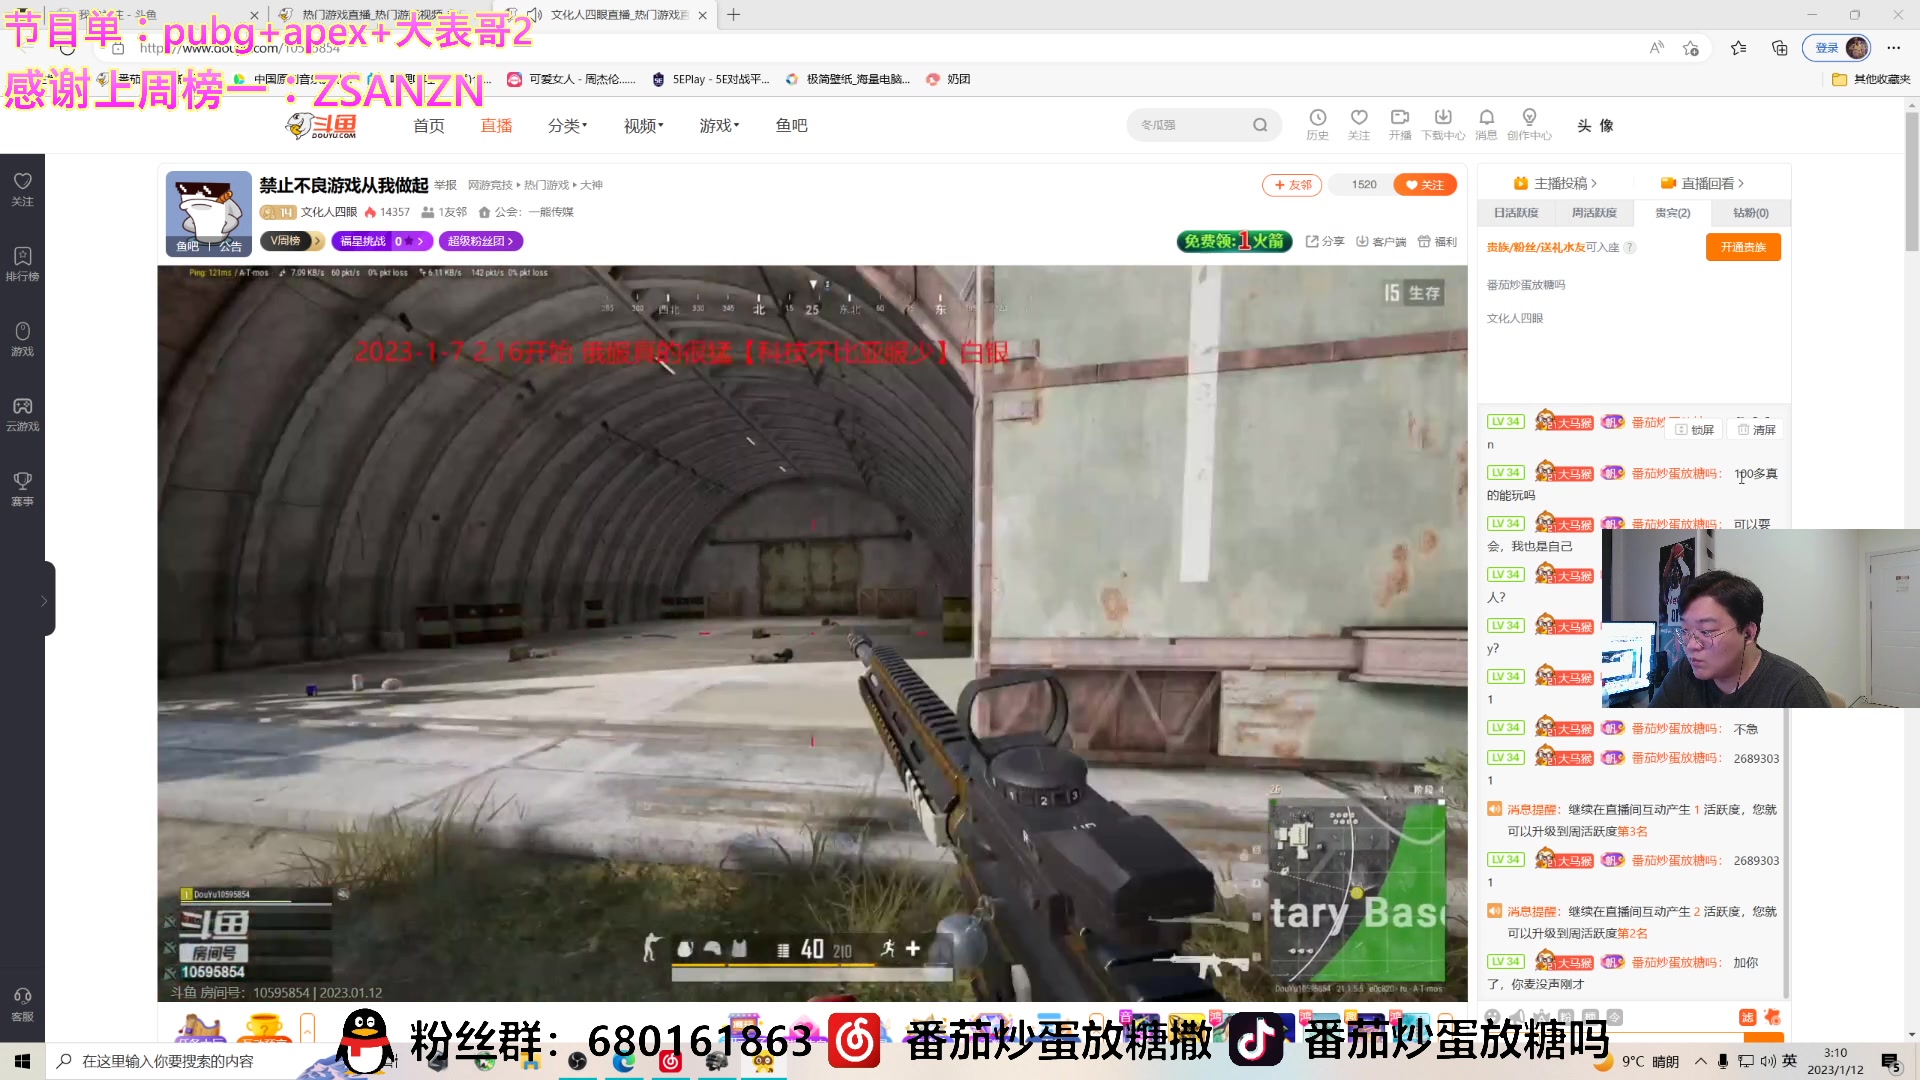Click the read aloud icon in address bar
This screenshot has width=1920, height=1080.
(1657, 48)
